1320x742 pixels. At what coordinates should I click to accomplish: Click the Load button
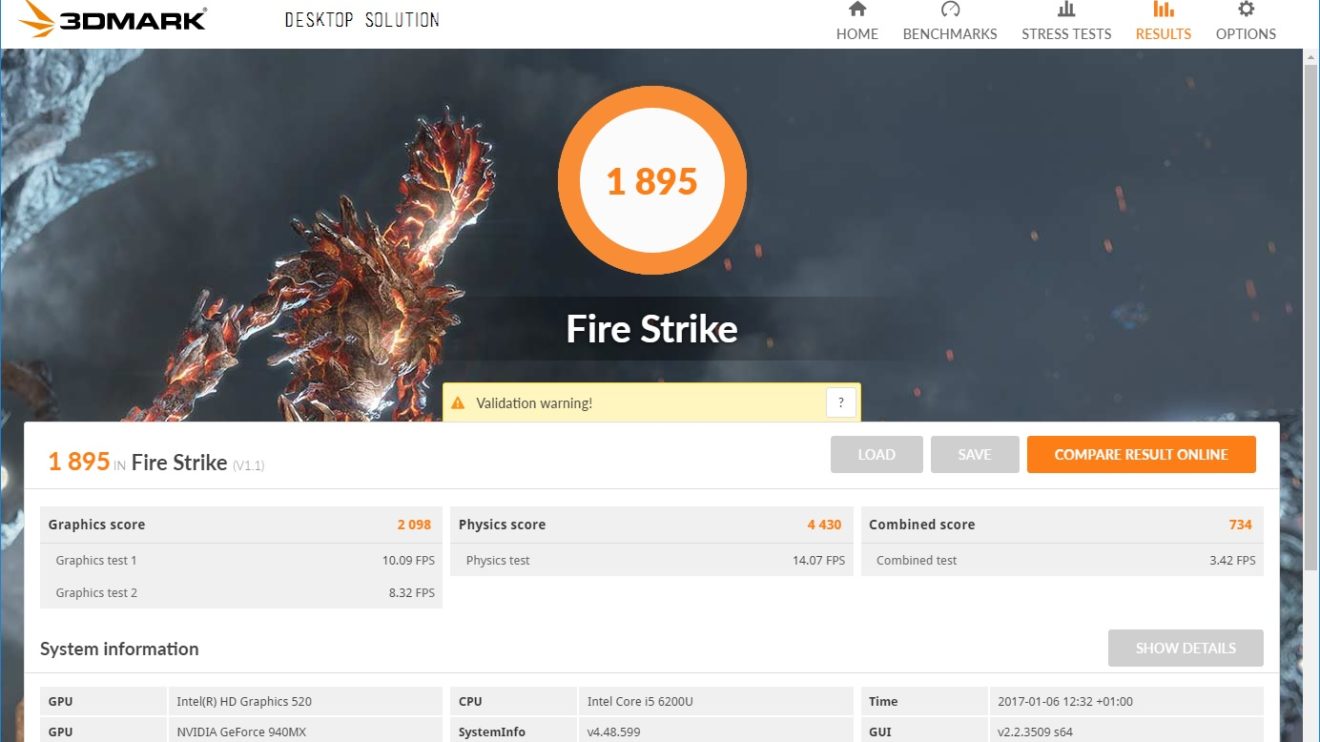[876, 454]
